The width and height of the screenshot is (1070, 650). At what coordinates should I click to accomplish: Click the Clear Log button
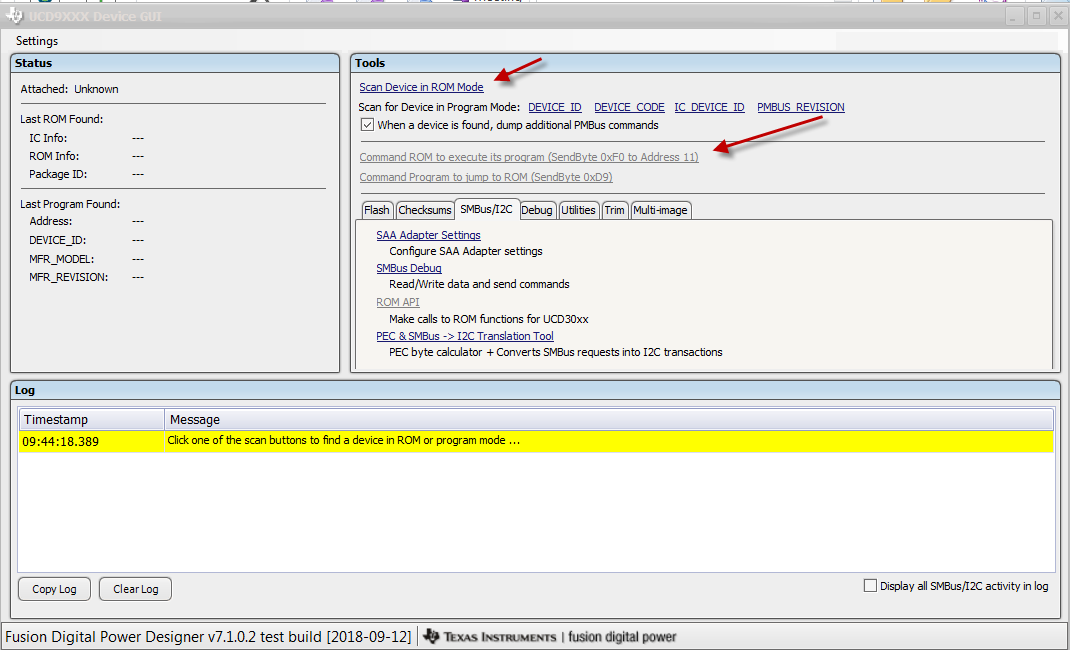135,589
